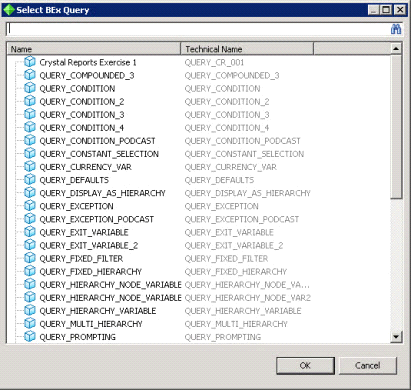Click technical name QUERY_DISPLAY_AS_HIERARCHY

(x=248, y=193)
